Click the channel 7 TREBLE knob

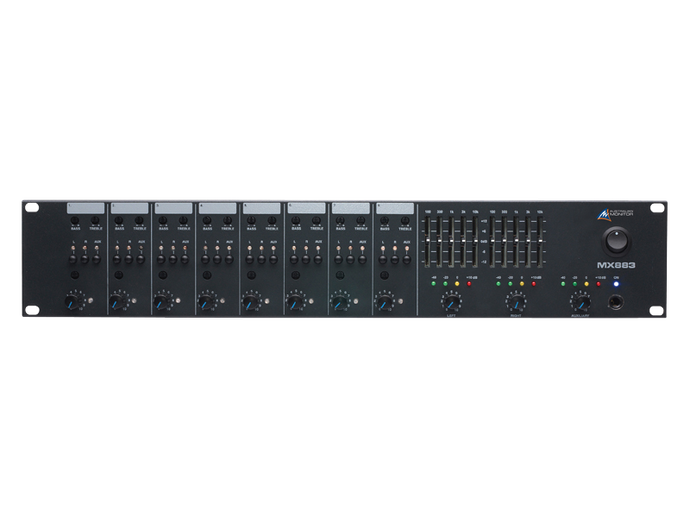point(360,220)
